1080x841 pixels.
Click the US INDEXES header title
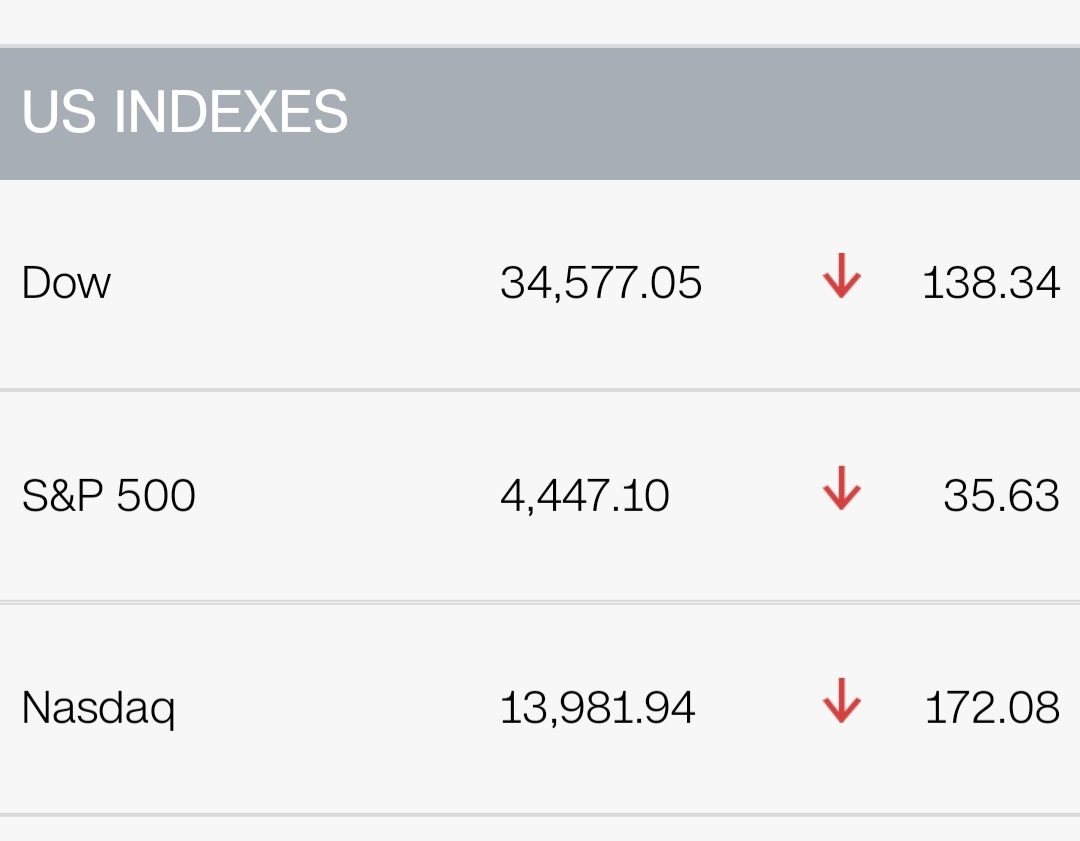pos(185,112)
